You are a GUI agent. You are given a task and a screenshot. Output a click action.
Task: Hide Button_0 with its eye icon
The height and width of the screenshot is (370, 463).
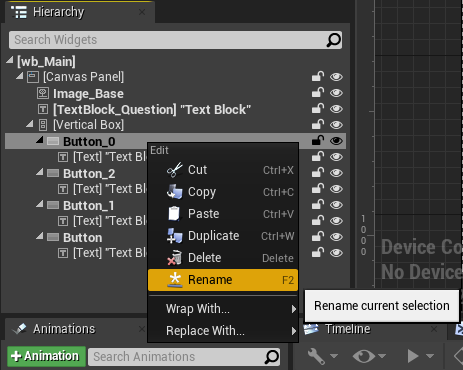click(336, 141)
